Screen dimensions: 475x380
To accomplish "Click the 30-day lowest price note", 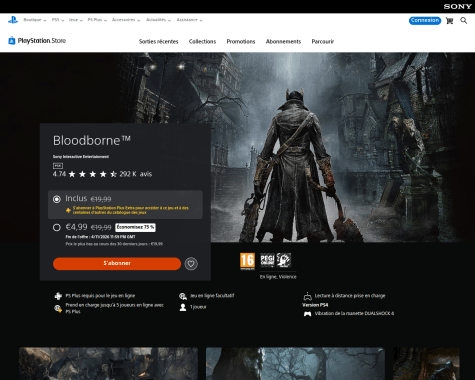I will pos(114,244).
